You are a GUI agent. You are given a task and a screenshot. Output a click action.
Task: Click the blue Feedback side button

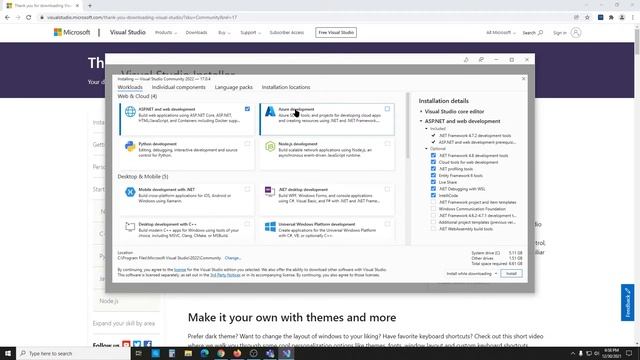tap(627, 302)
